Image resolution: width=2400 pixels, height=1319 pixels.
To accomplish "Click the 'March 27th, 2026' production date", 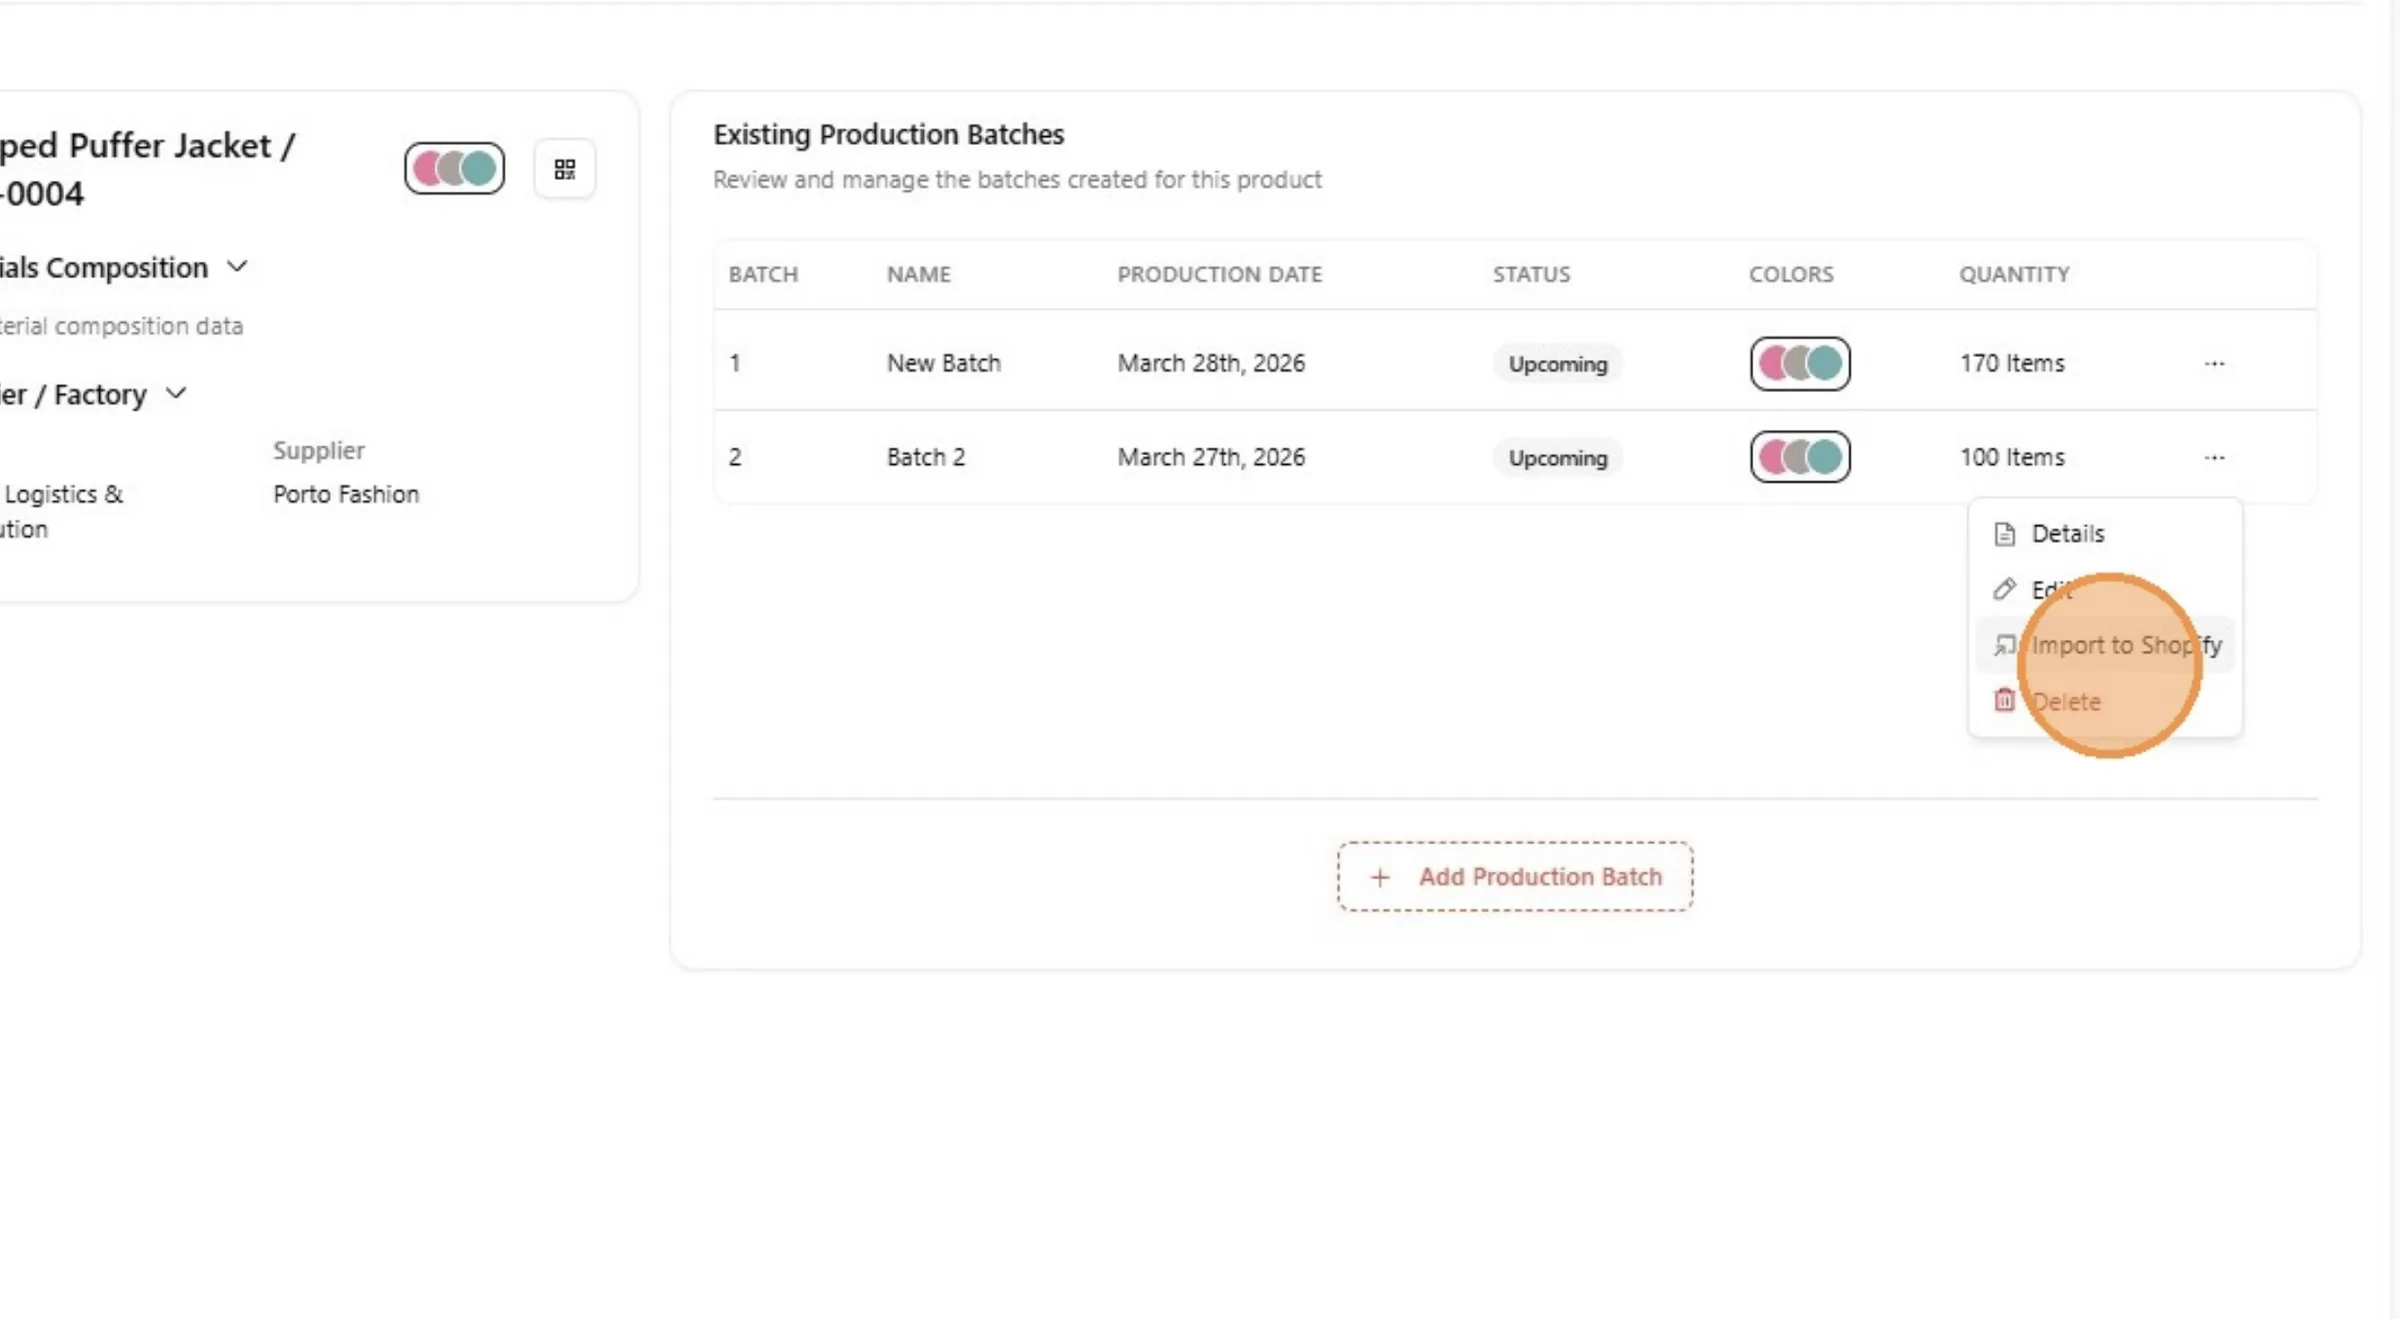I will [1211, 457].
